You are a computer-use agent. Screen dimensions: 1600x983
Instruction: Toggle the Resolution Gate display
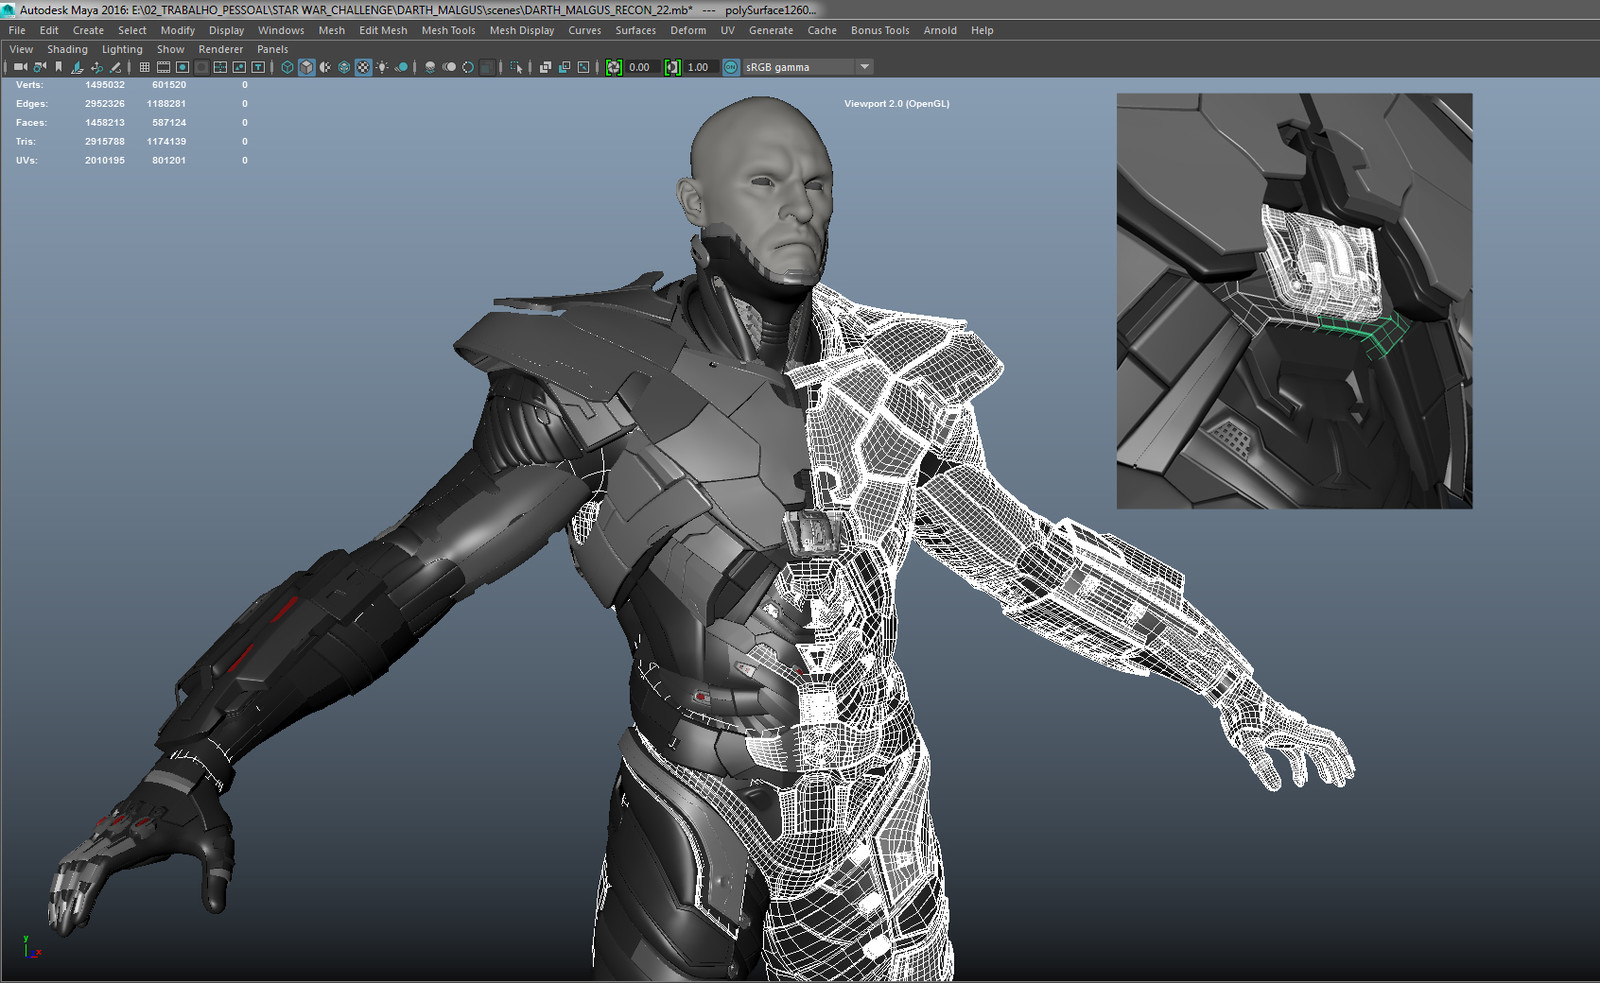click(x=182, y=67)
